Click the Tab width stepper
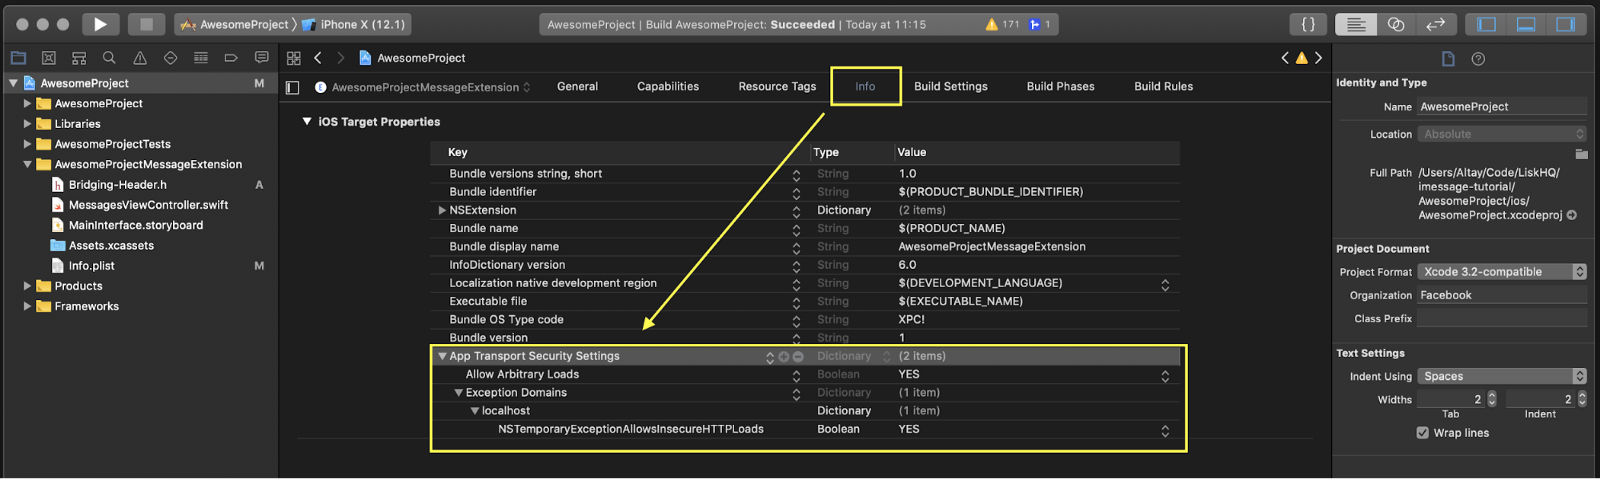Viewport: 1600px width, 479px height. click(1492, 399)
